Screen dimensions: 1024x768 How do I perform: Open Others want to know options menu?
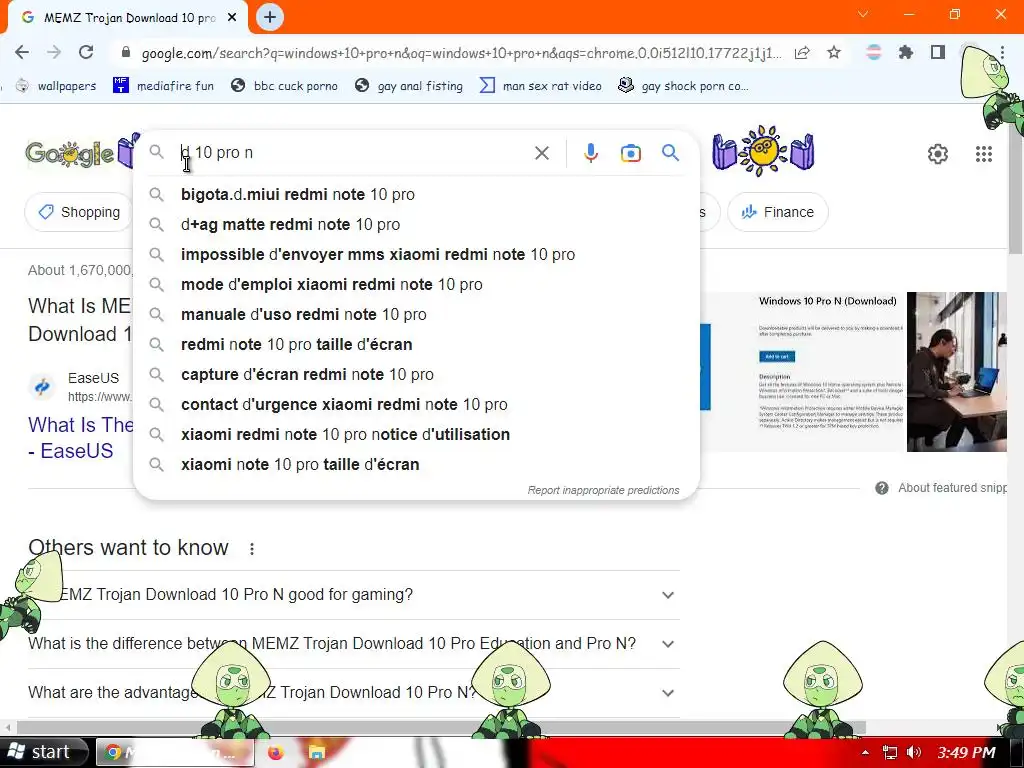point(252,549)
